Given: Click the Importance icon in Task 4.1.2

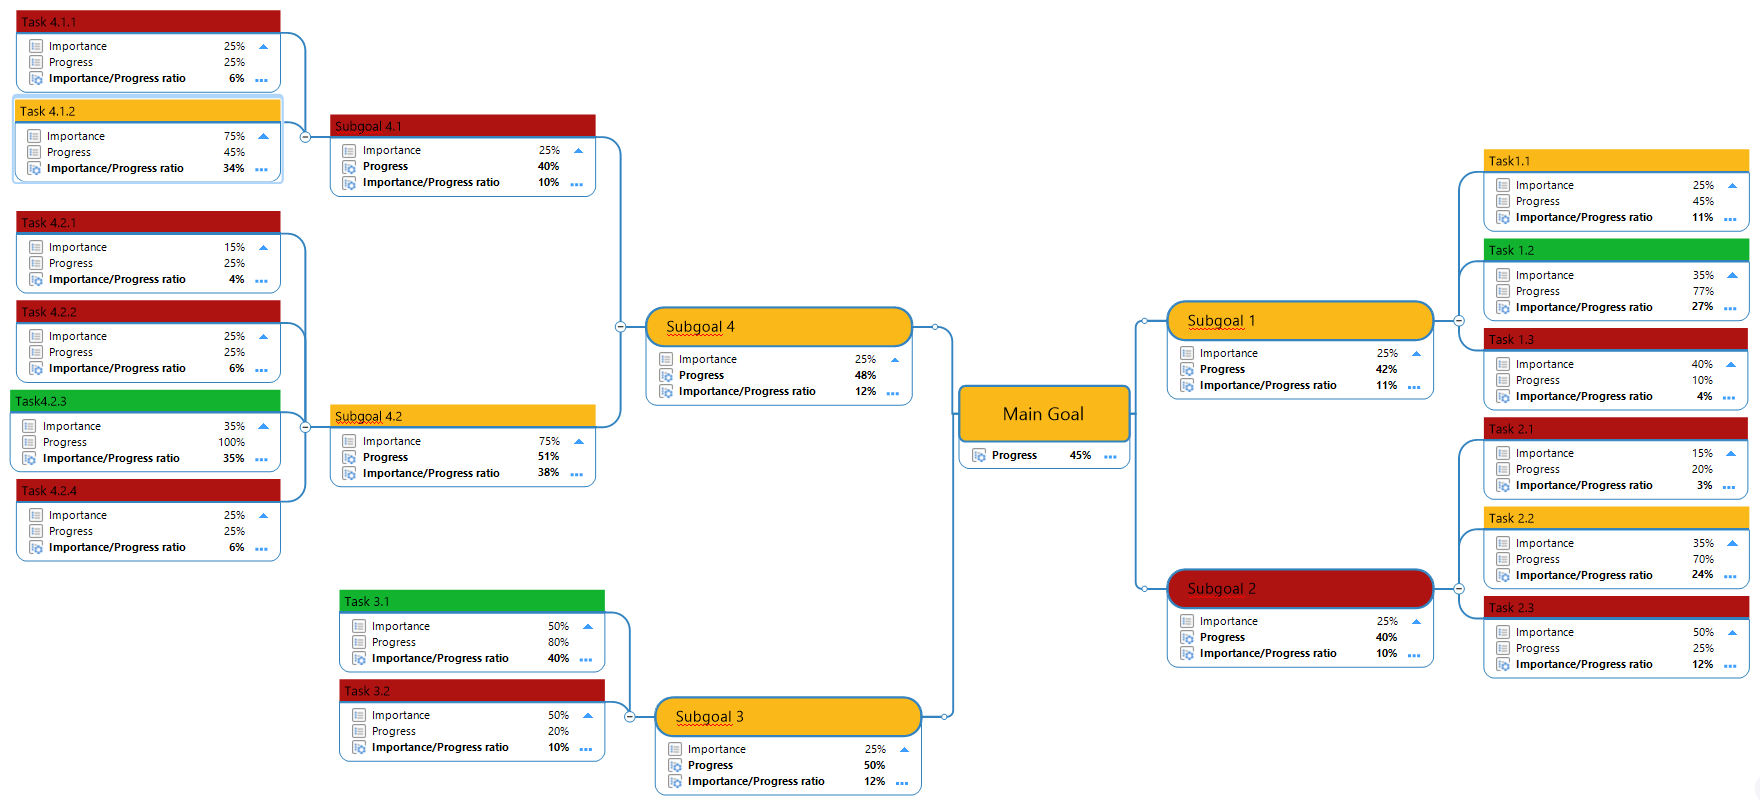Looking at the screenshot, I should click(34, 136).
